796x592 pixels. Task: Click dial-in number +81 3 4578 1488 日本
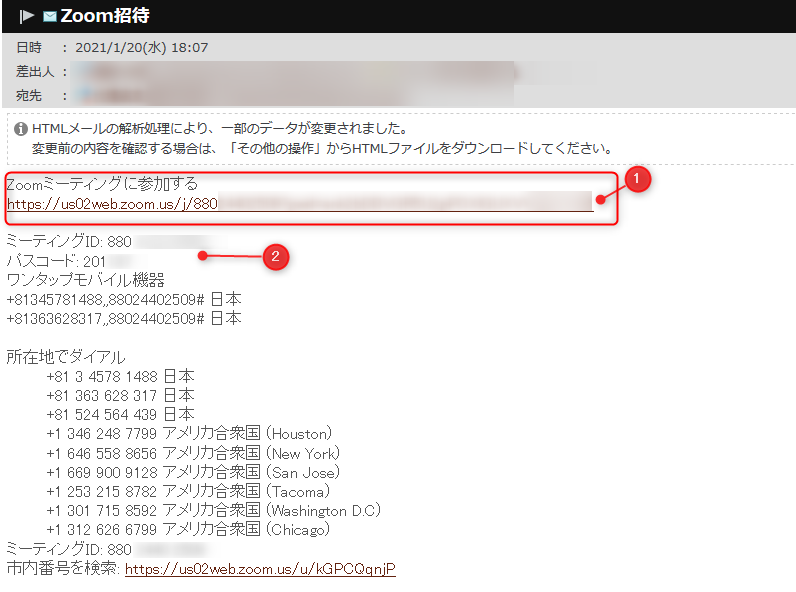pyautogui.click(x=120, y=376)
